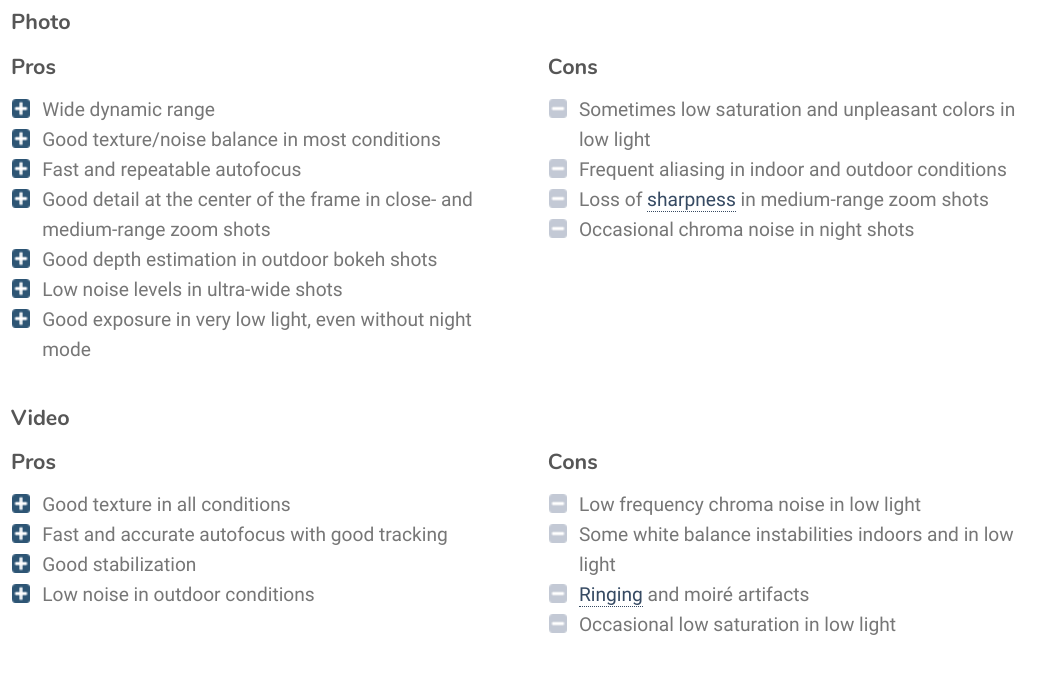This screenshot has width=1045, height=695.
Task: Click minus icon beside Occasional low saturation
Action: click(558, 624)
